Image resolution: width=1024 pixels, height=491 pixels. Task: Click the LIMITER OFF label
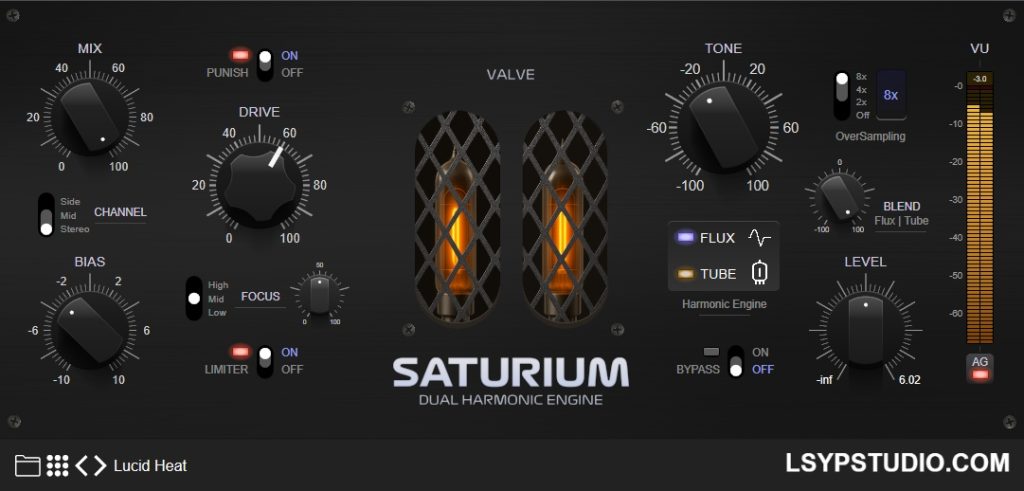tap(292, 370)
